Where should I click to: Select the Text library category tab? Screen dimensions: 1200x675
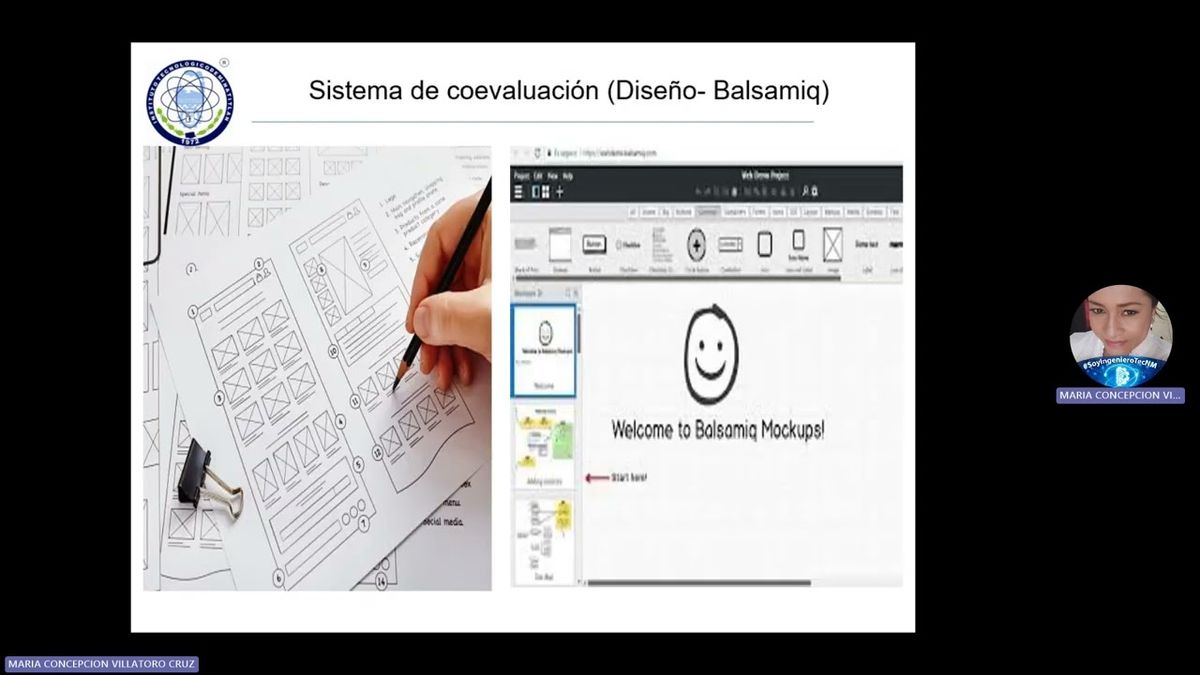[x=895, y=212]
